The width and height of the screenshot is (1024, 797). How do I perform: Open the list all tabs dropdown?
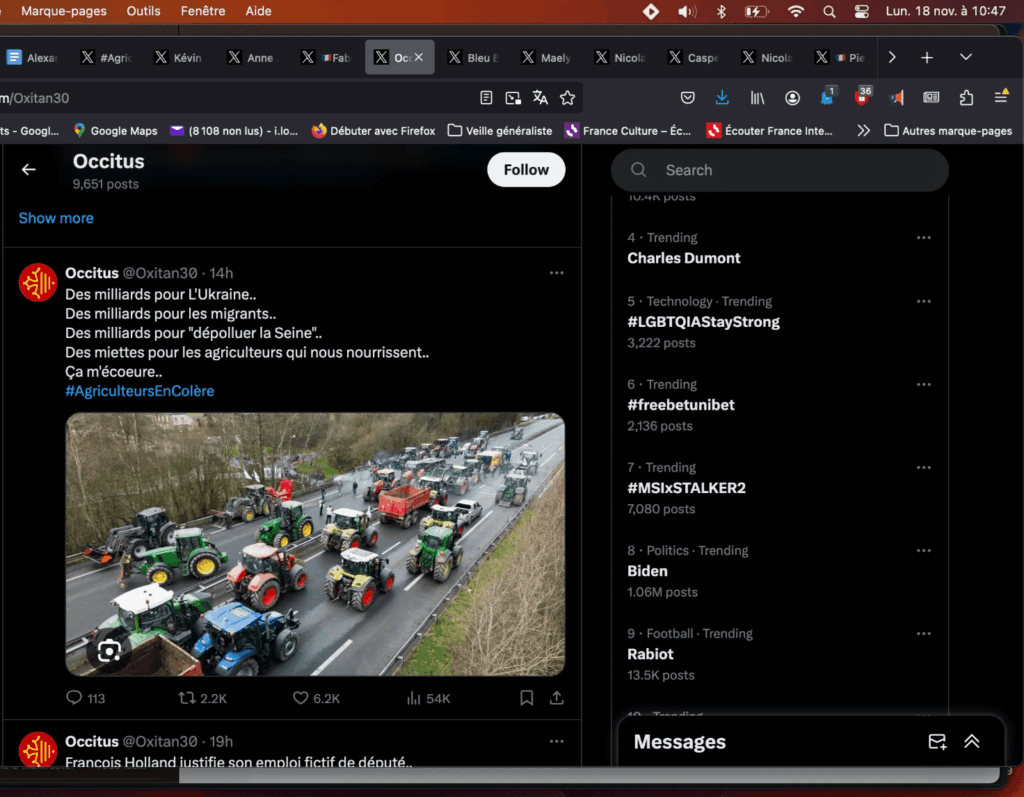tap(965, 58)
